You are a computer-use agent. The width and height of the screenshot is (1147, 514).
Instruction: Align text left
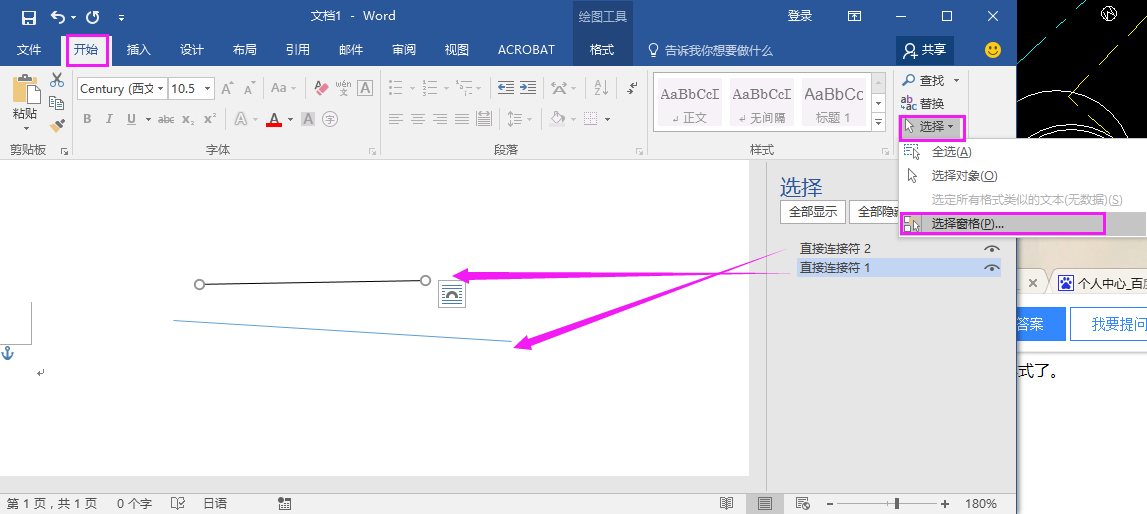pyautogui.click(x=396, y=118)
